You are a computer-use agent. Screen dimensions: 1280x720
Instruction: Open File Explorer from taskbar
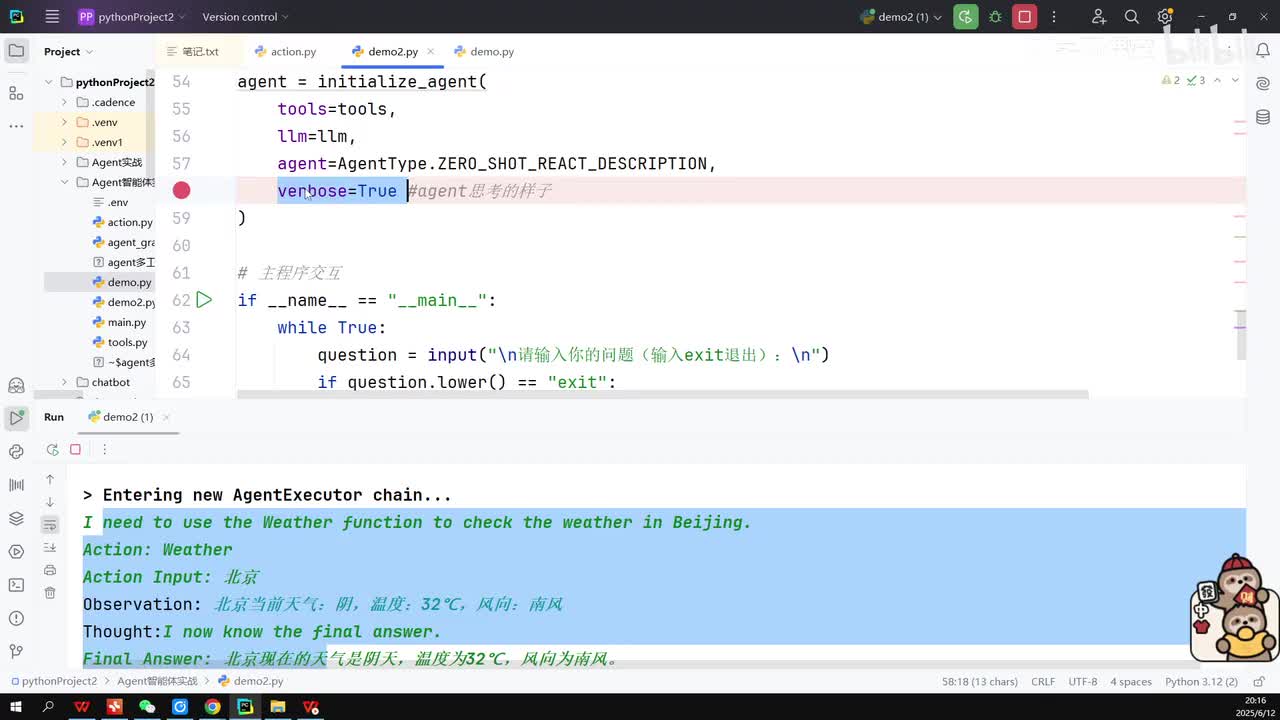click(x=278, y=707)
